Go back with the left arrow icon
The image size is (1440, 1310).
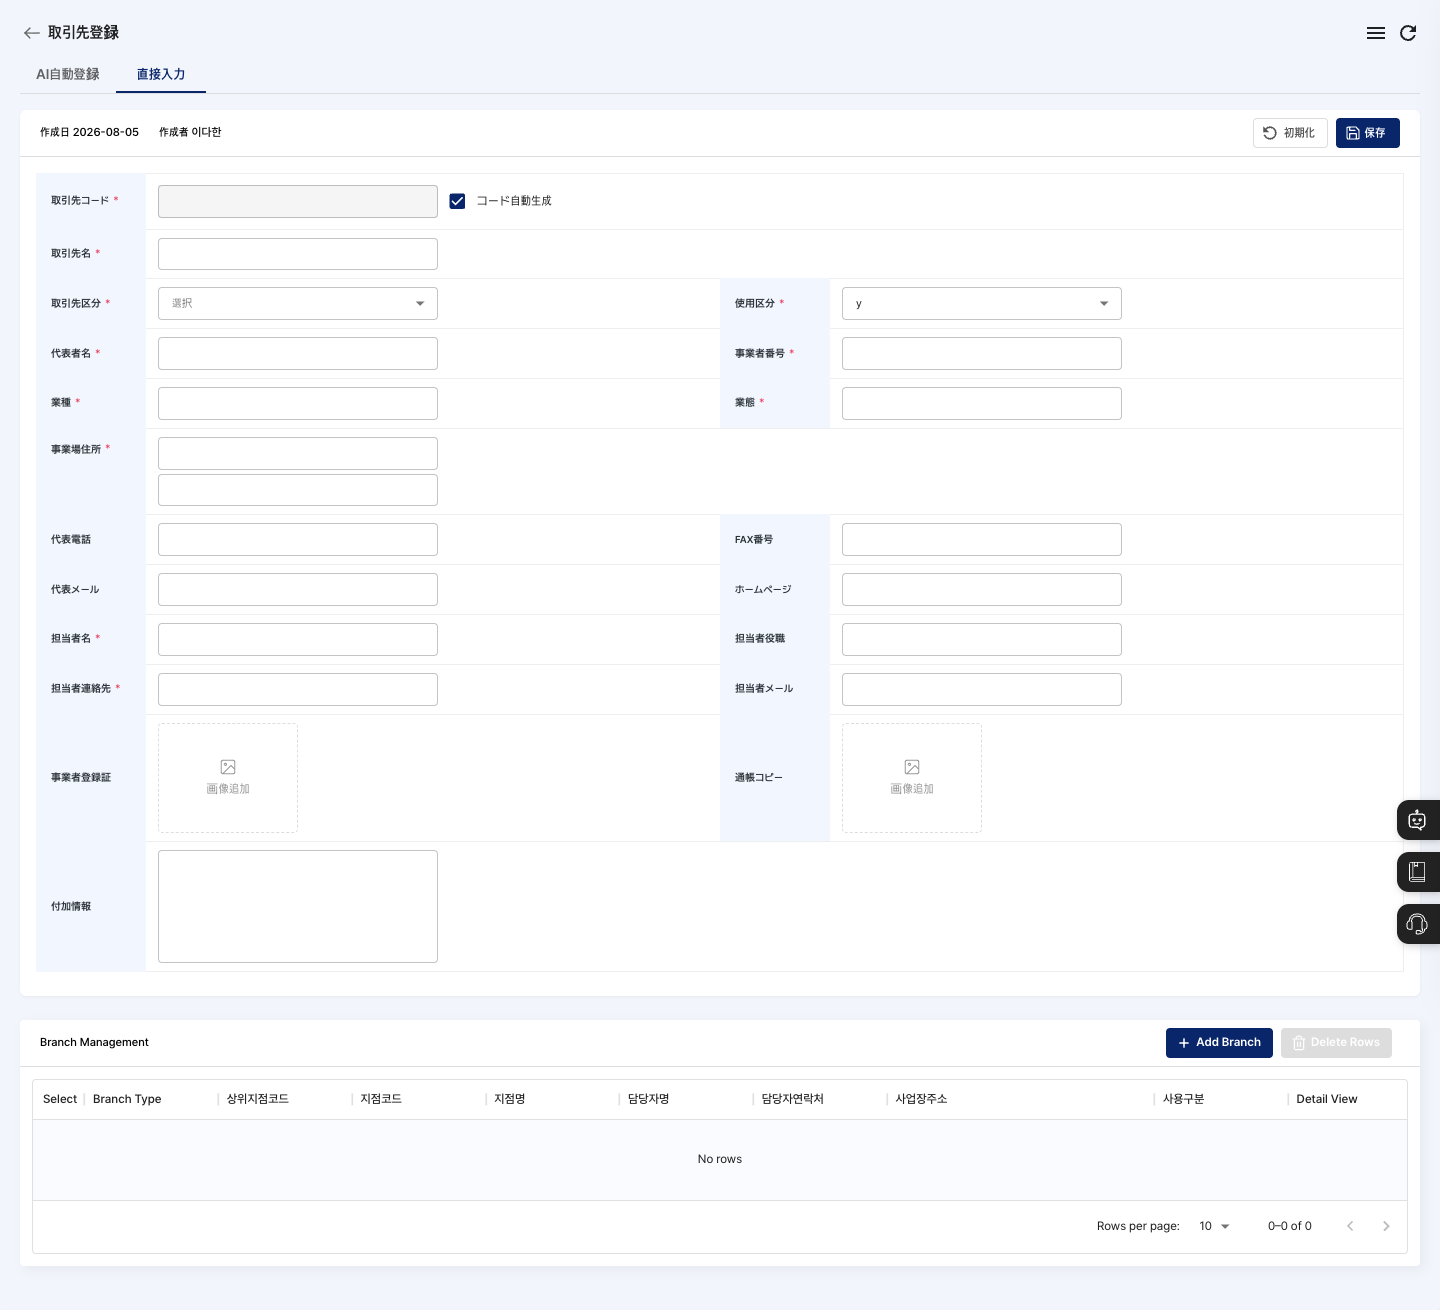(x=32, y=33)
